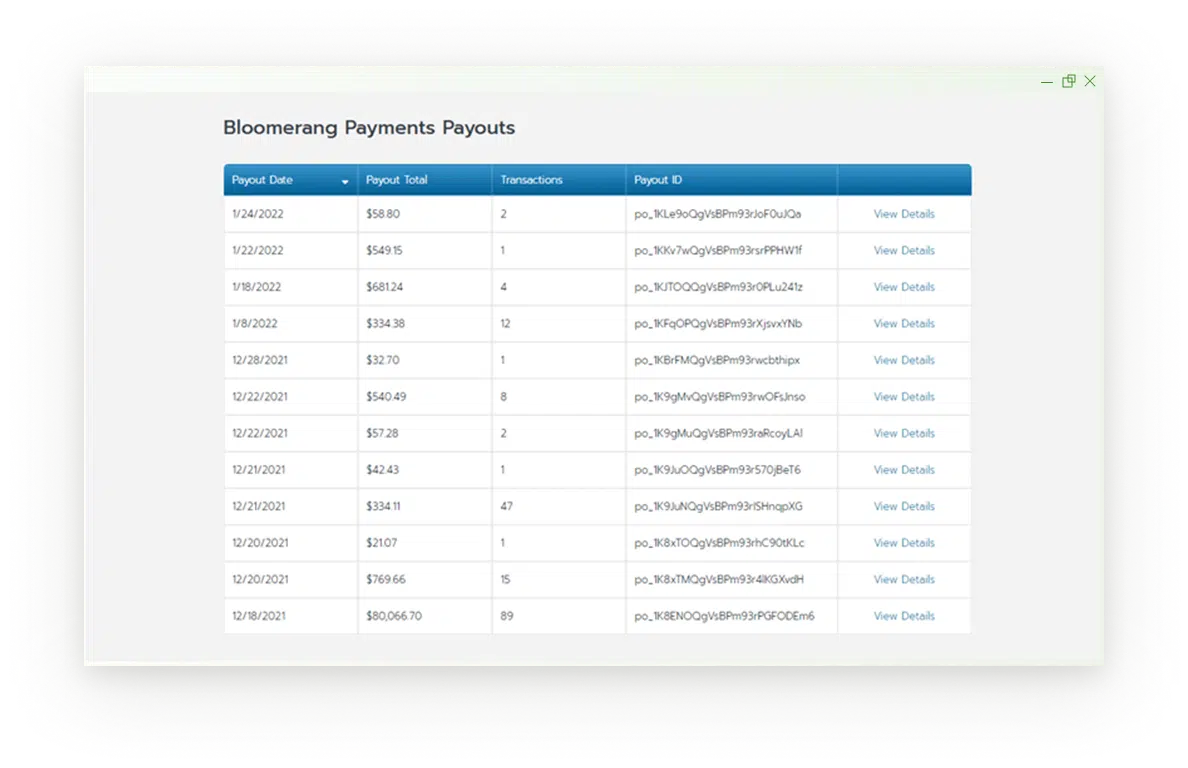Select payout ID ending 4lKGXvdH
This screenshot has width=1188, height=768.
719,579
